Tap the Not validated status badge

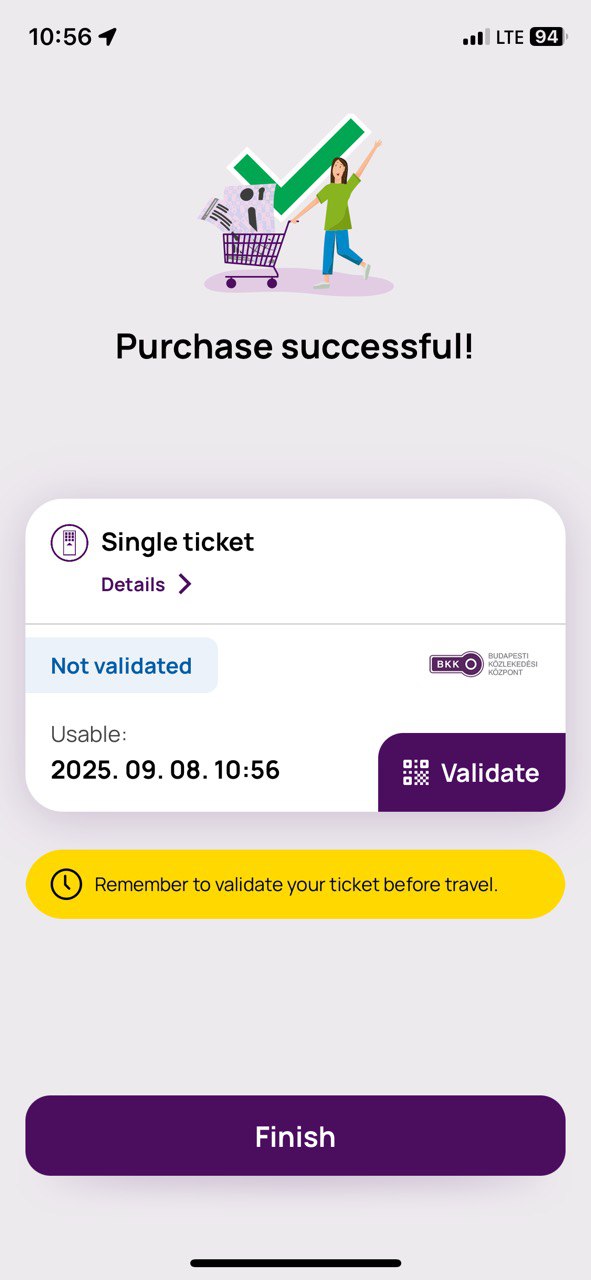[x=121, y=666]
